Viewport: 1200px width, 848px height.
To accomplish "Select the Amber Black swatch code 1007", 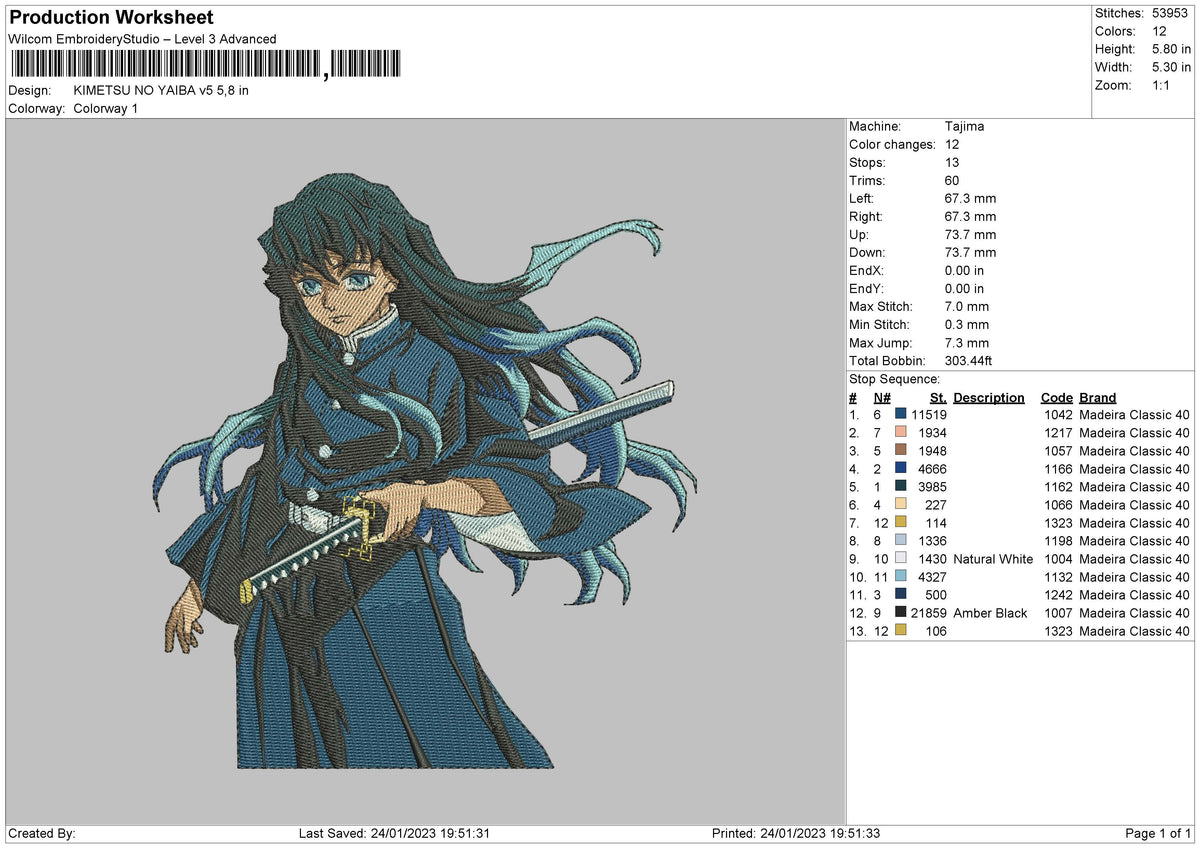I will click(x=901, y=612).
